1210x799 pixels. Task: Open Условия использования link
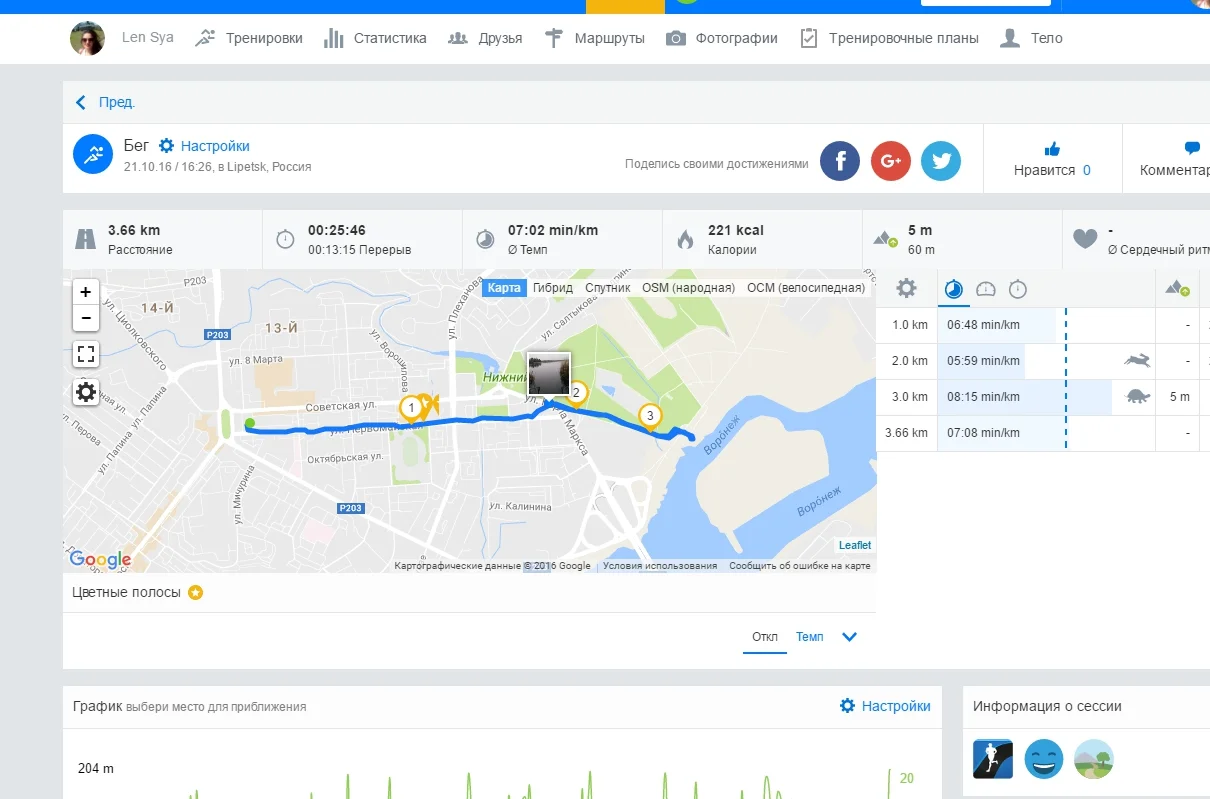coord(660,566)
